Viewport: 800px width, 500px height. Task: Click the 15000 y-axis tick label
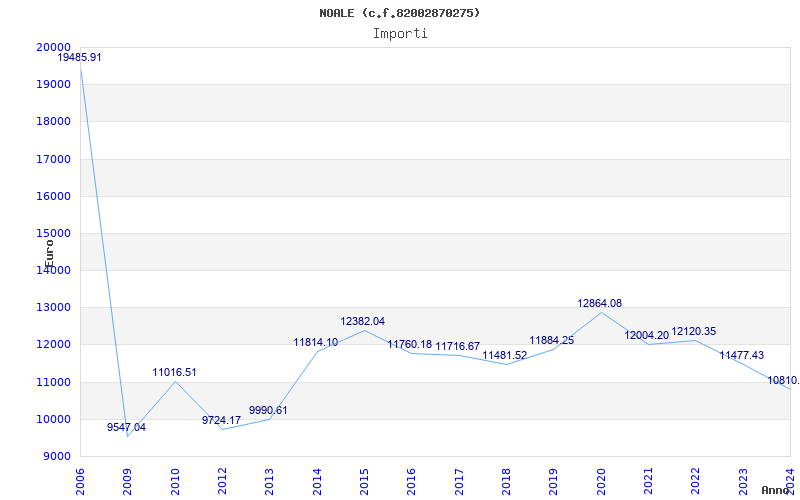(x=54, y=233)
